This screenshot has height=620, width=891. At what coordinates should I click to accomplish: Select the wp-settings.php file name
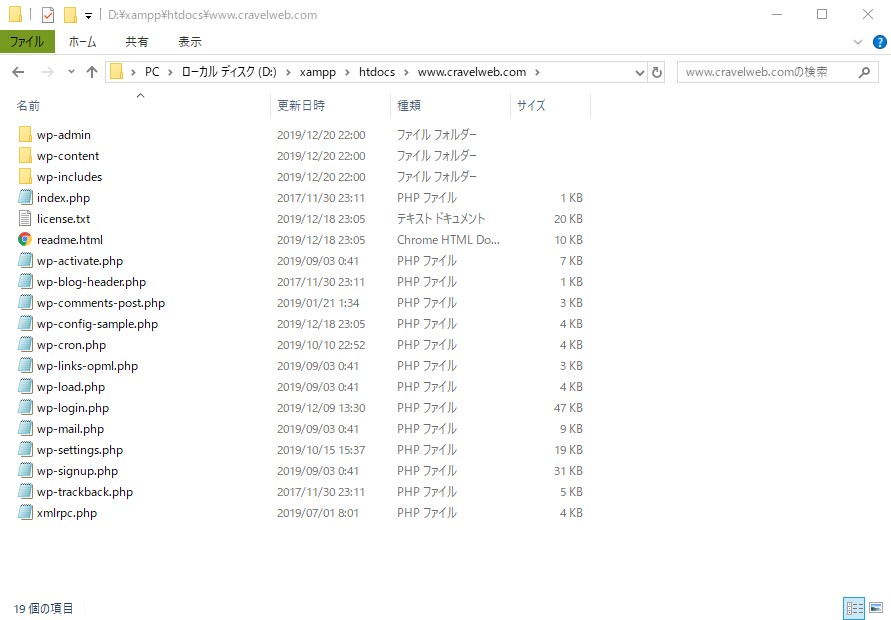(80, 450)
